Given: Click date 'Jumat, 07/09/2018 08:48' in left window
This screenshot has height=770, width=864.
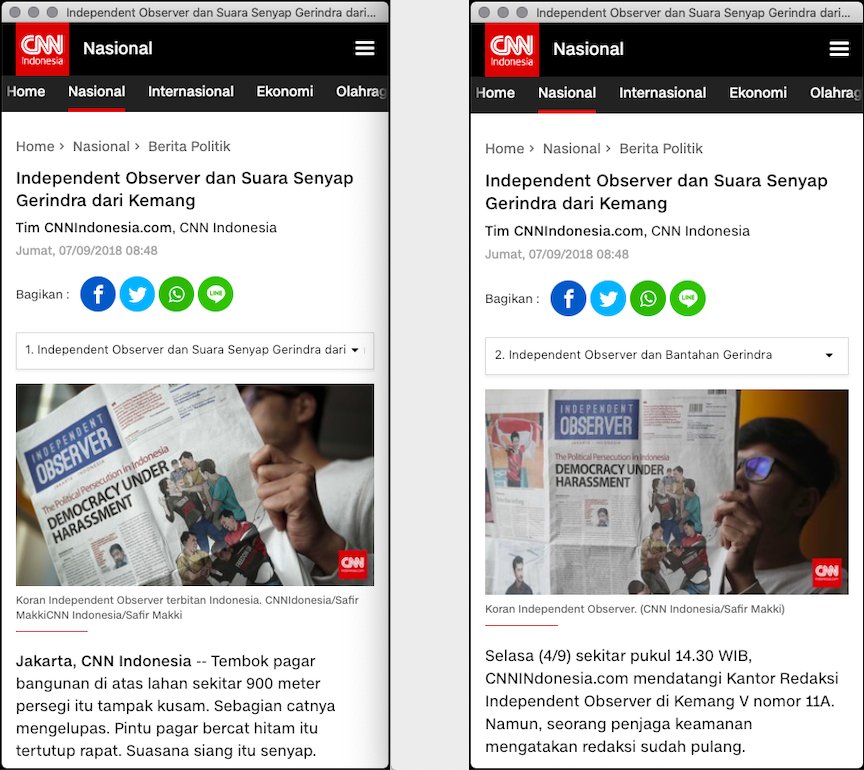Looking at the screenshot, I should (x=87, y=251).
